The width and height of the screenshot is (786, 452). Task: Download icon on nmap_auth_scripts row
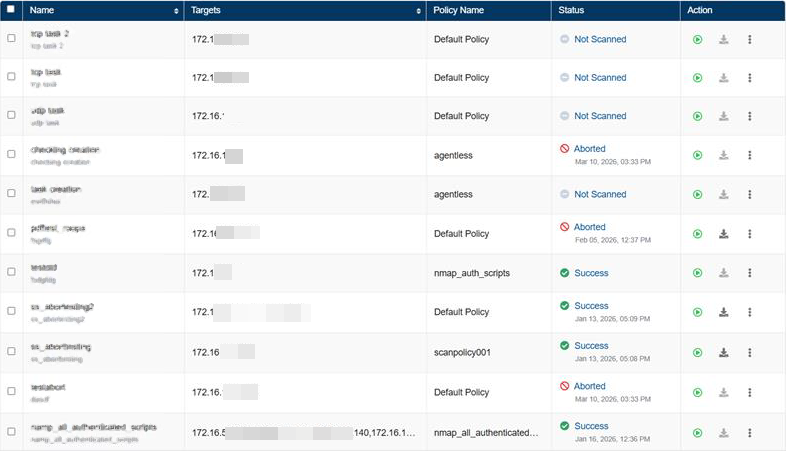click(x=723, y=273)
